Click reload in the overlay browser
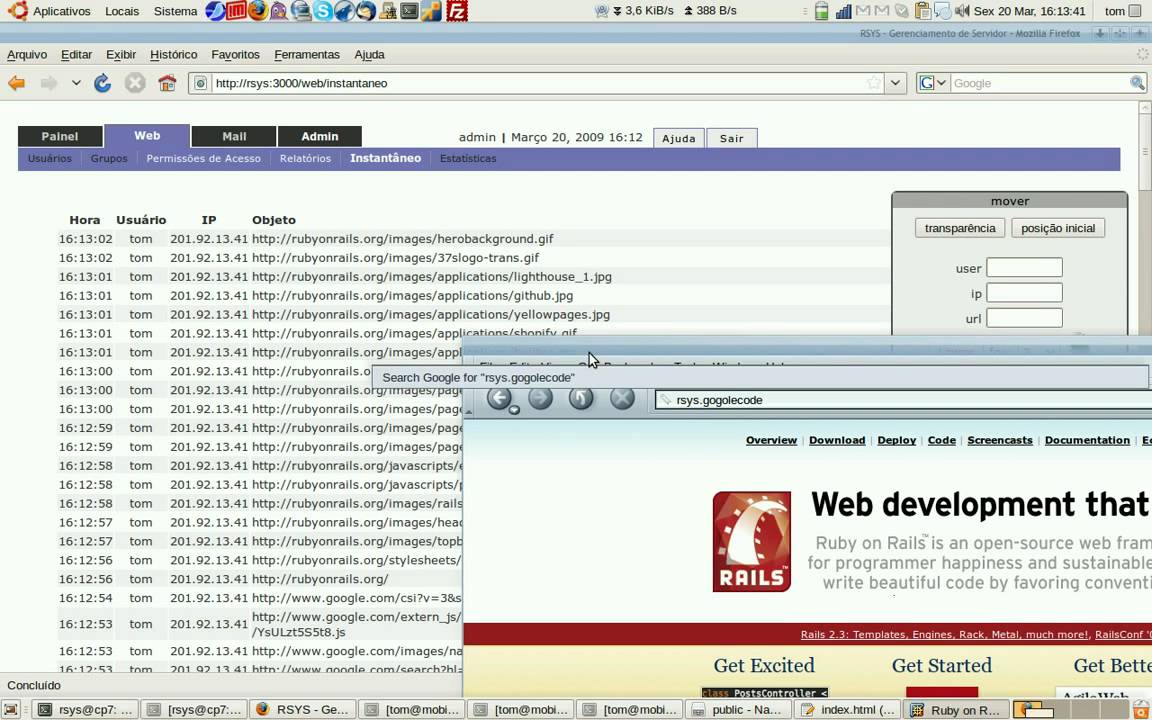Screen dimensions: 1152x720 [581, 398]
